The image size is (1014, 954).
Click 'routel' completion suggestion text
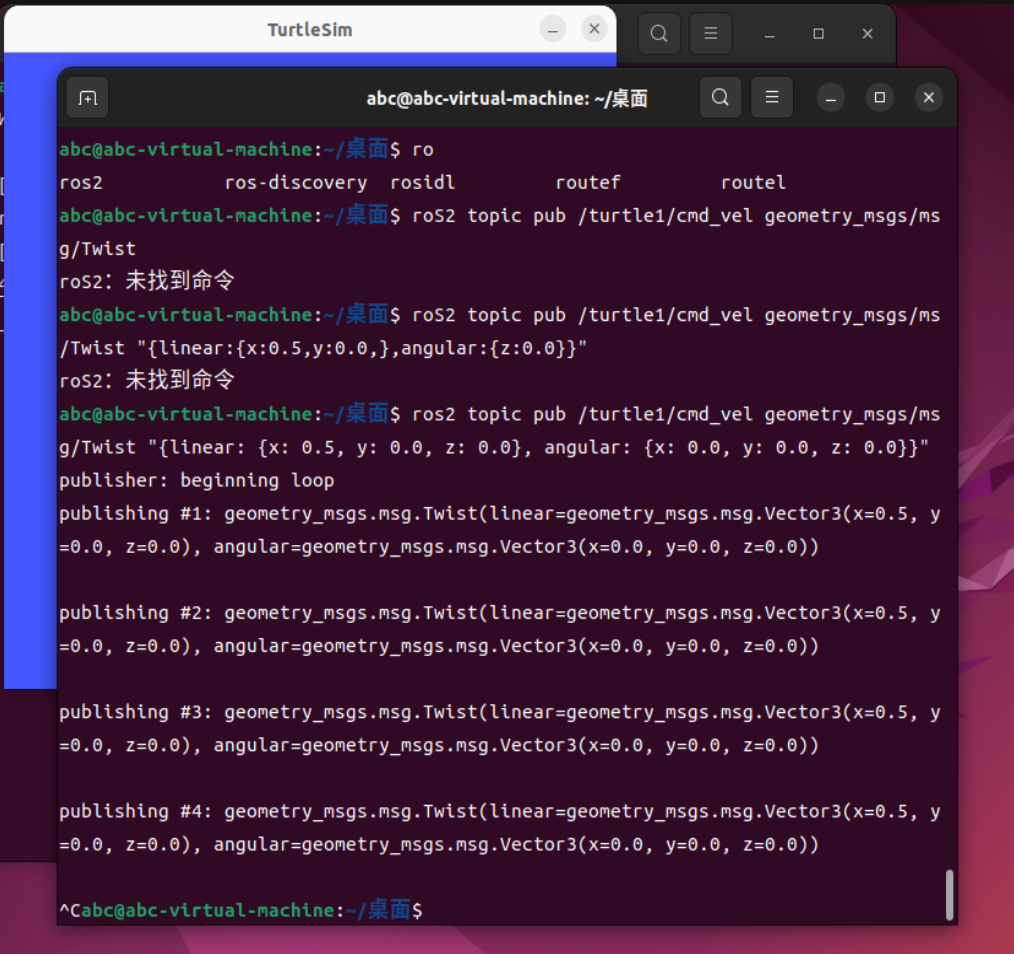tap(753, 183)
